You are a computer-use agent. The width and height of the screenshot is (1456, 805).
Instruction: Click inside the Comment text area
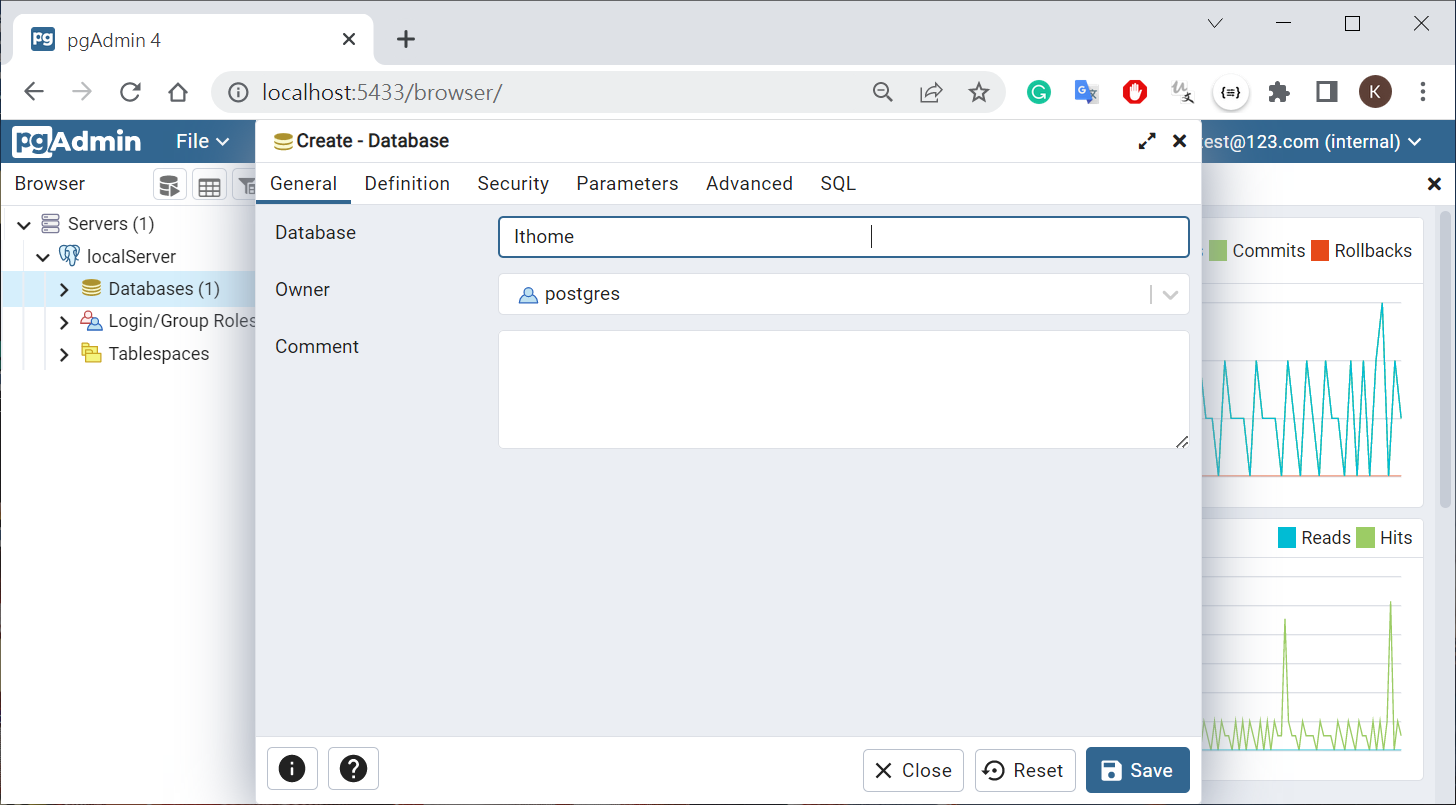pyautogui.click(x=842, y=389)
